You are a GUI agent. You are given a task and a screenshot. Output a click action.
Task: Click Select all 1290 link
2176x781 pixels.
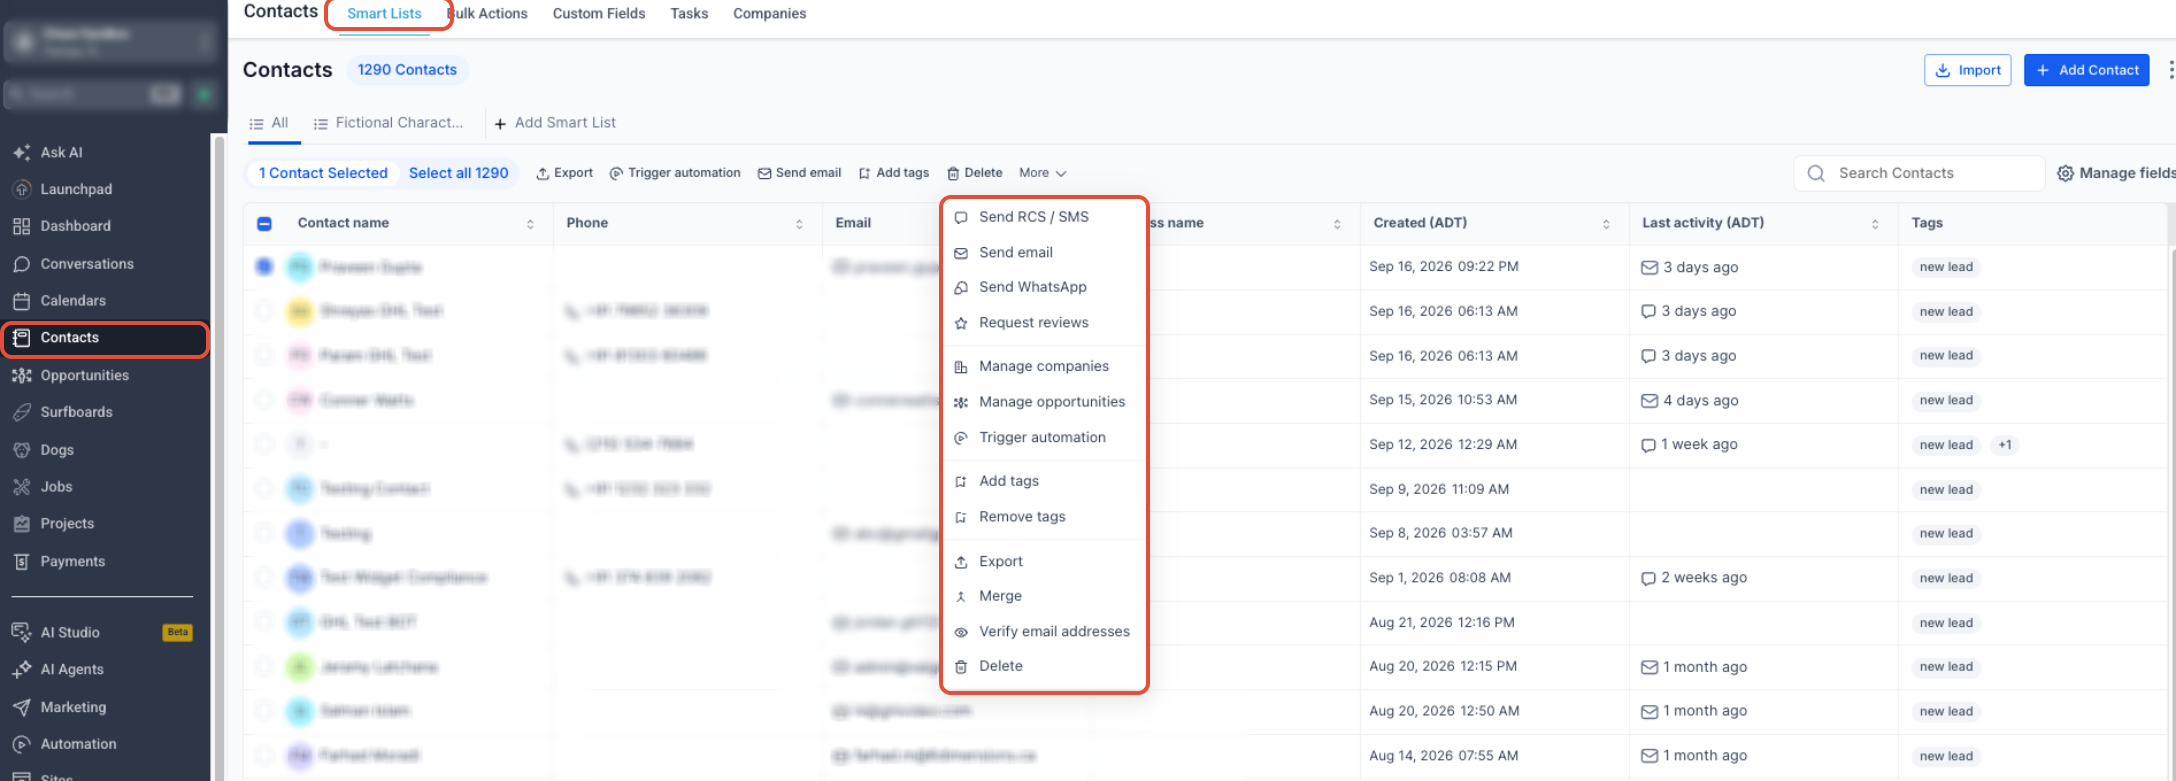[459, 173]
